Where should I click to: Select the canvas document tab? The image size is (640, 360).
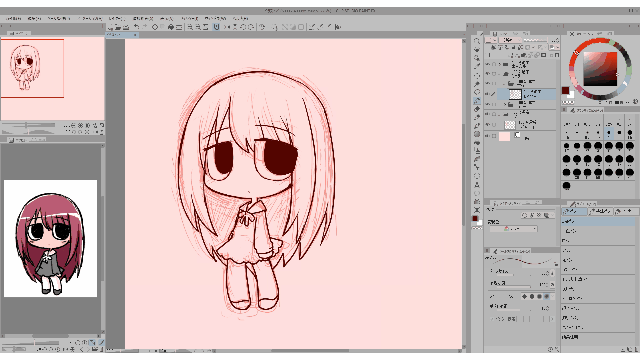[x=122, y=36]
